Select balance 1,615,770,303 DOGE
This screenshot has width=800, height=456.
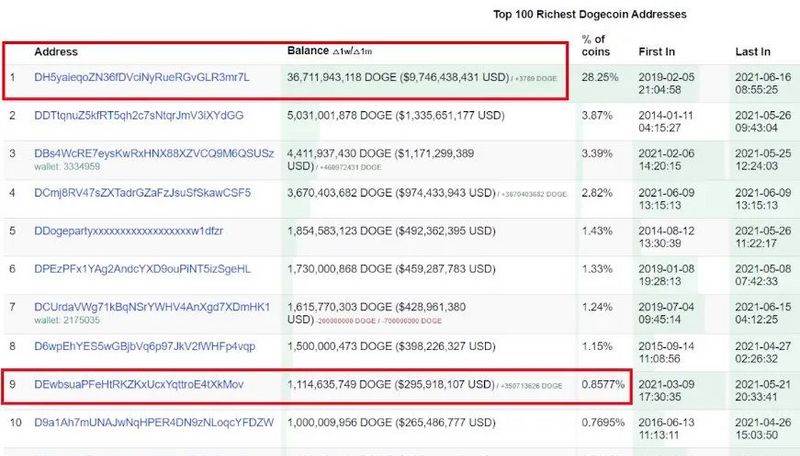339,307
